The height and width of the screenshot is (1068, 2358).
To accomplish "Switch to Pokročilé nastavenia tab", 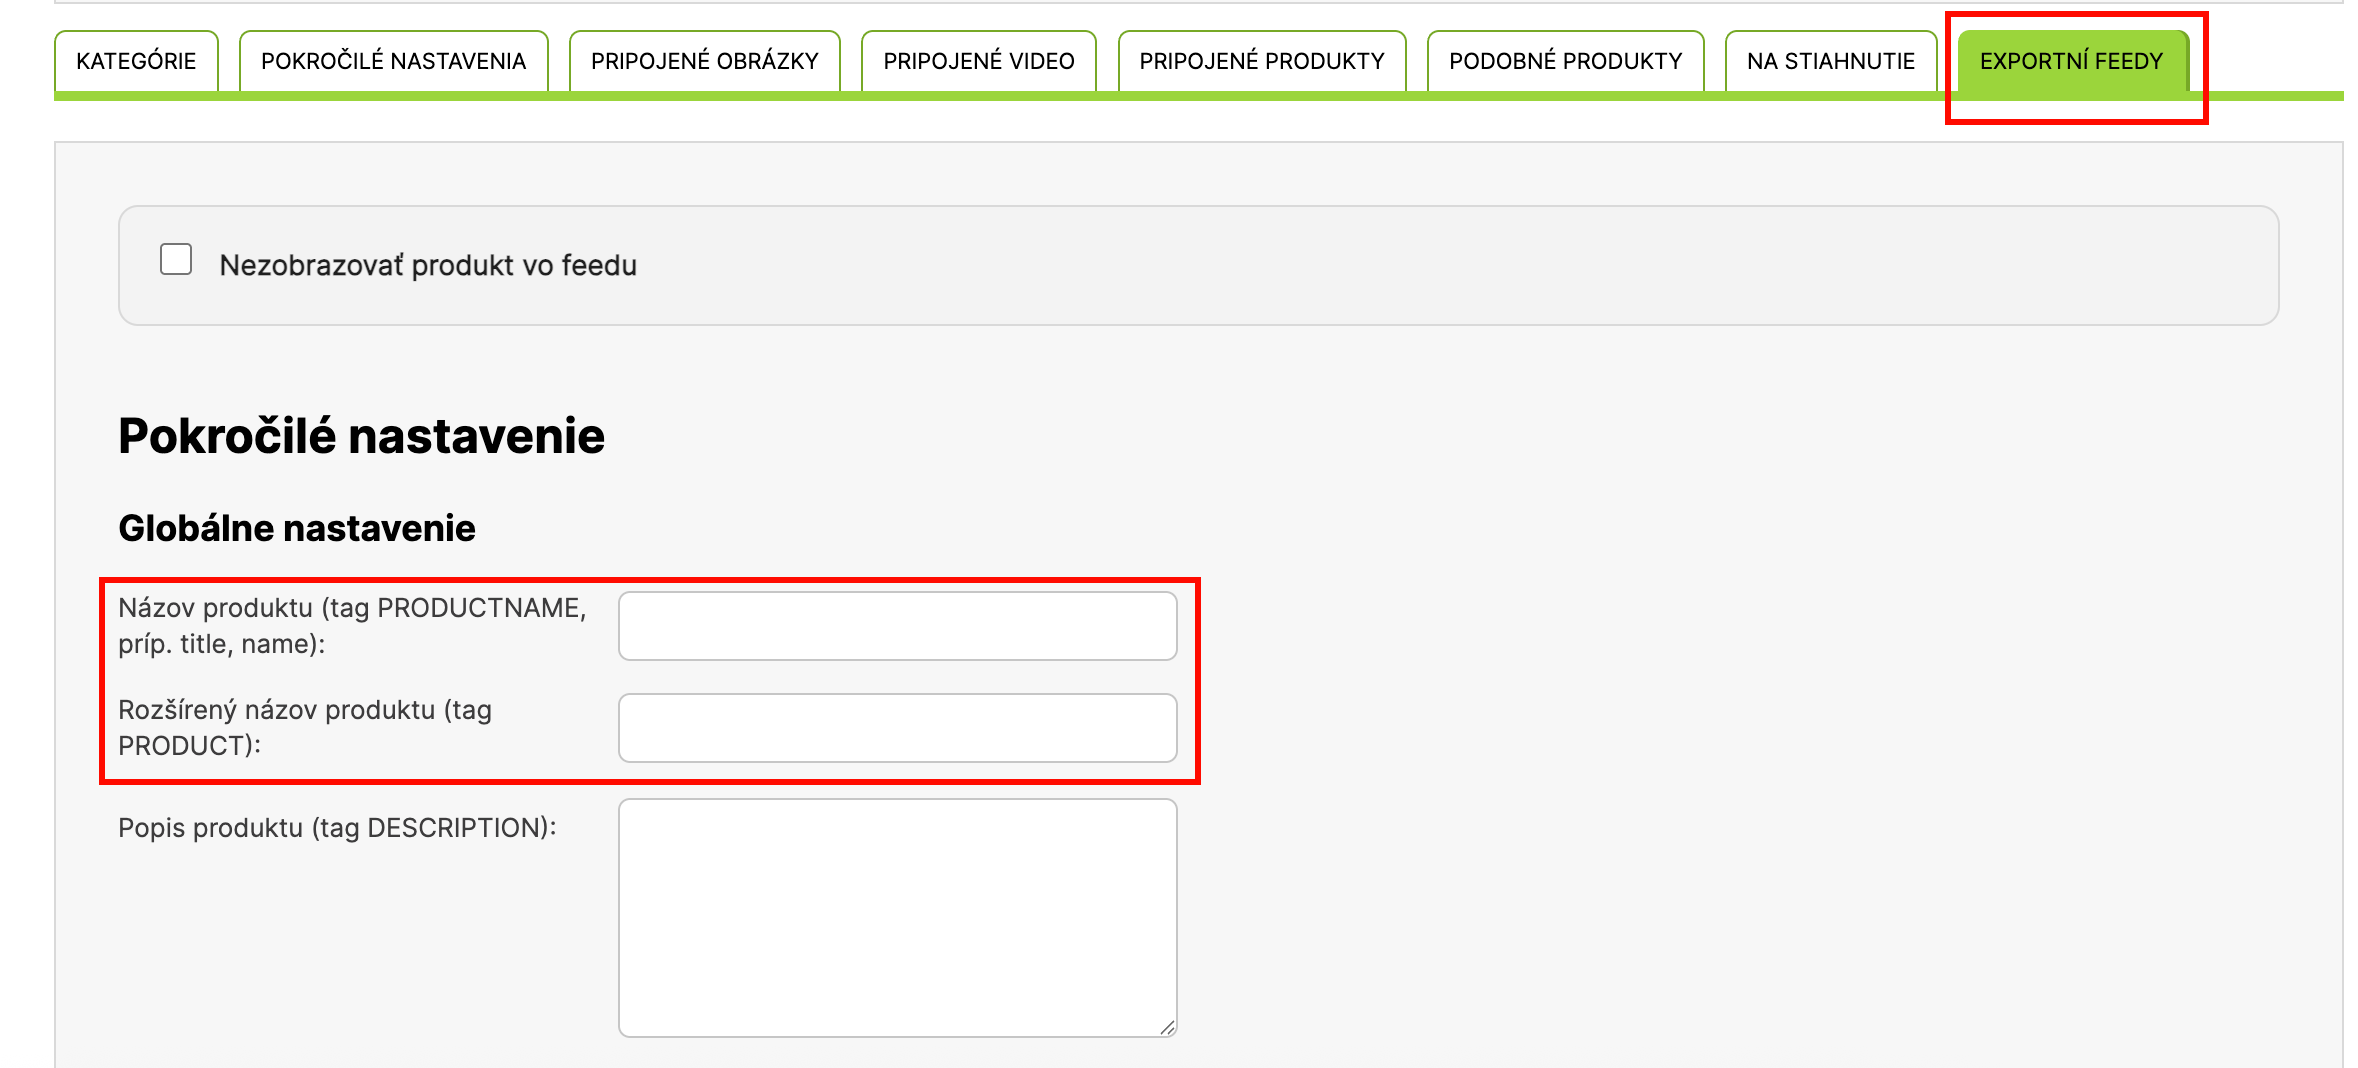I will coord(393,61).
